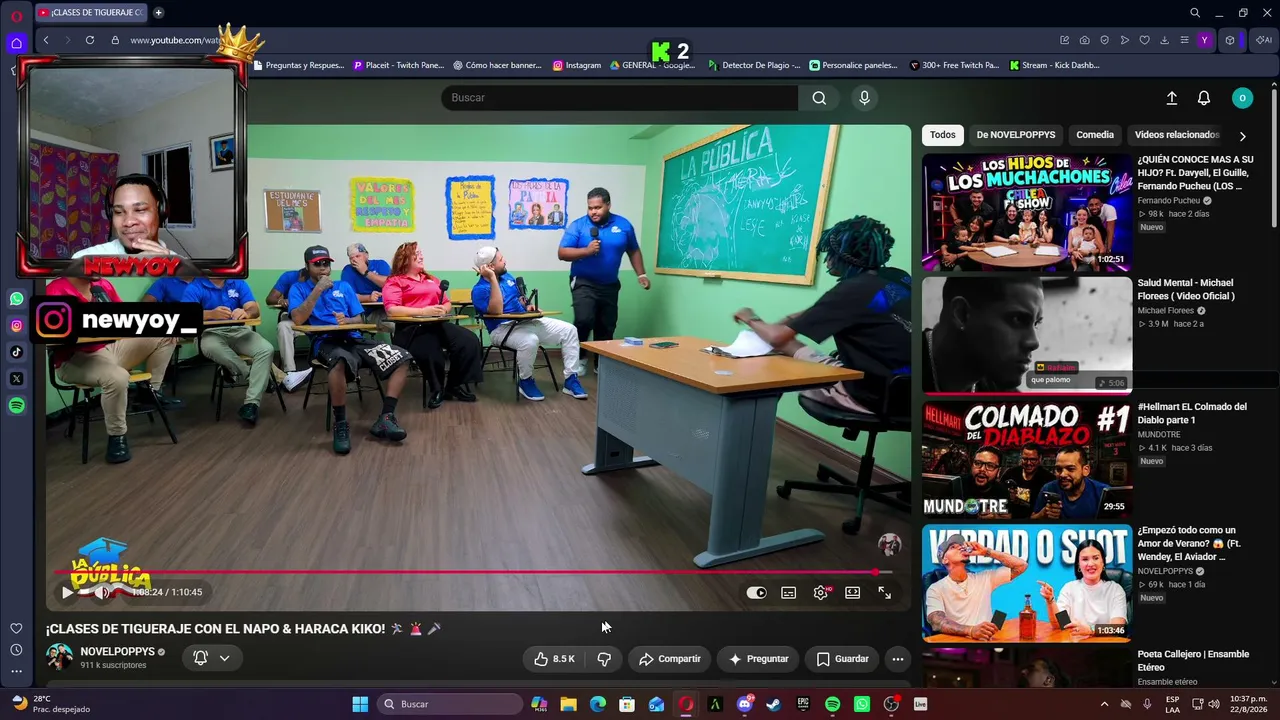Open the video player settings gear
Viewport: 1280px width, 720px height.
pos(821,593)
